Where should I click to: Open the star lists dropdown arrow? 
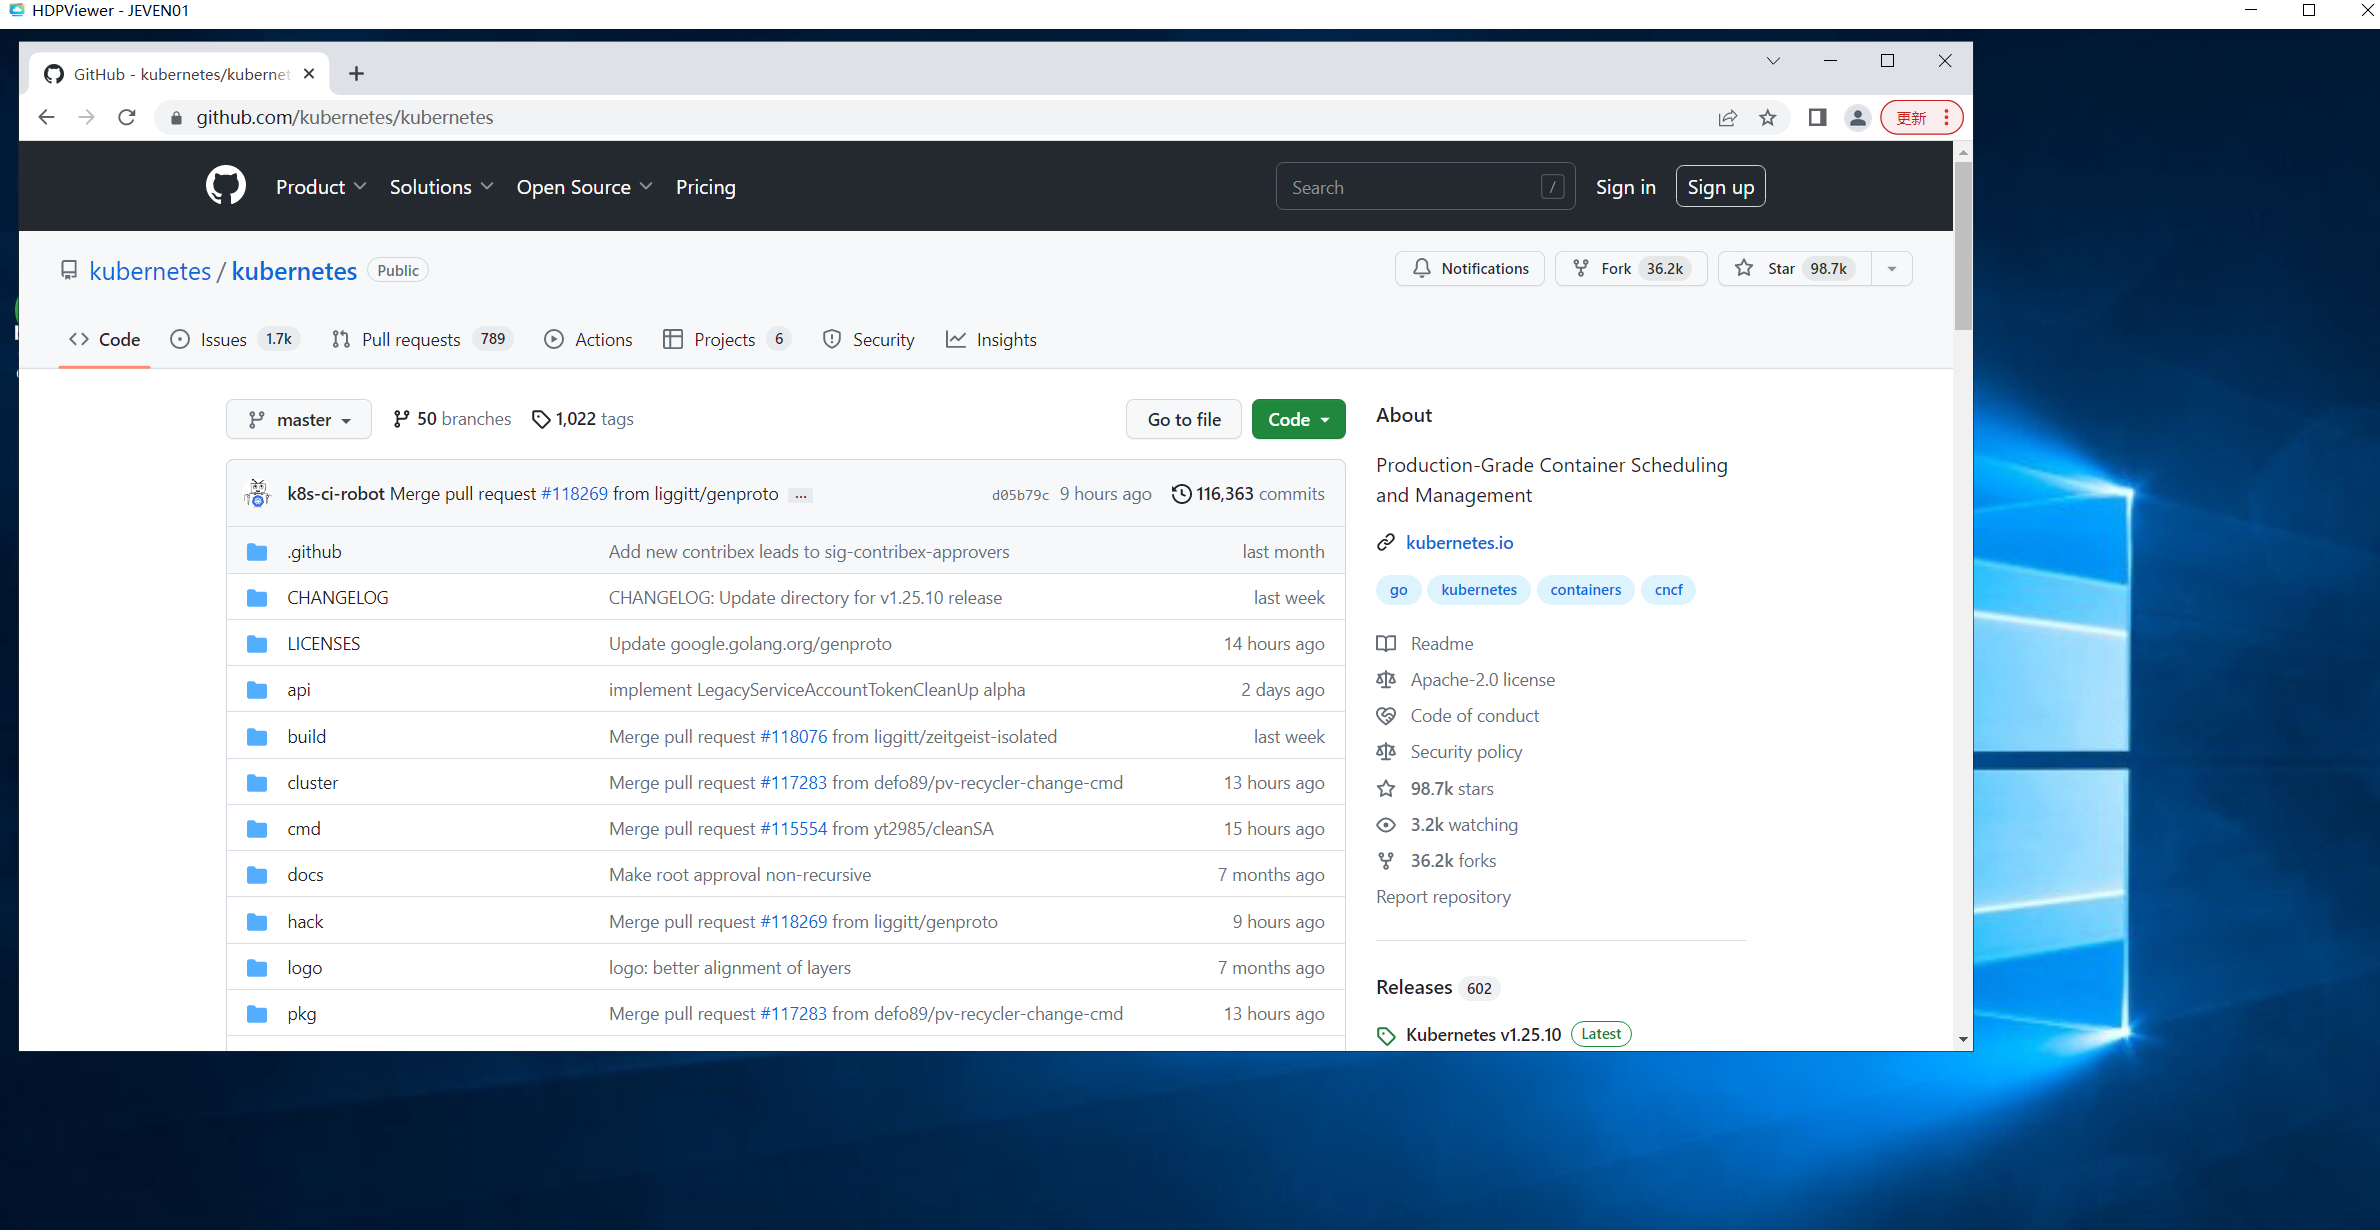pyautogui.click(x=1891, y=268)
